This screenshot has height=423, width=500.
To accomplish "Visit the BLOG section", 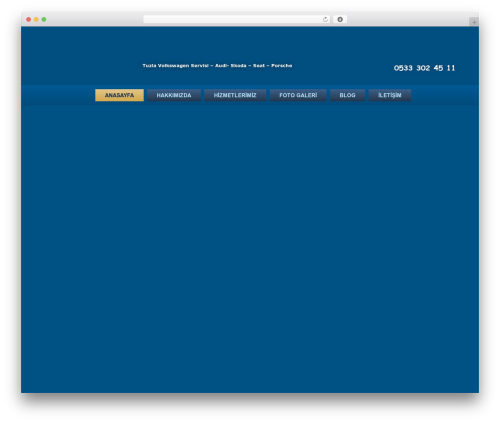I will [x=347, y=95].
